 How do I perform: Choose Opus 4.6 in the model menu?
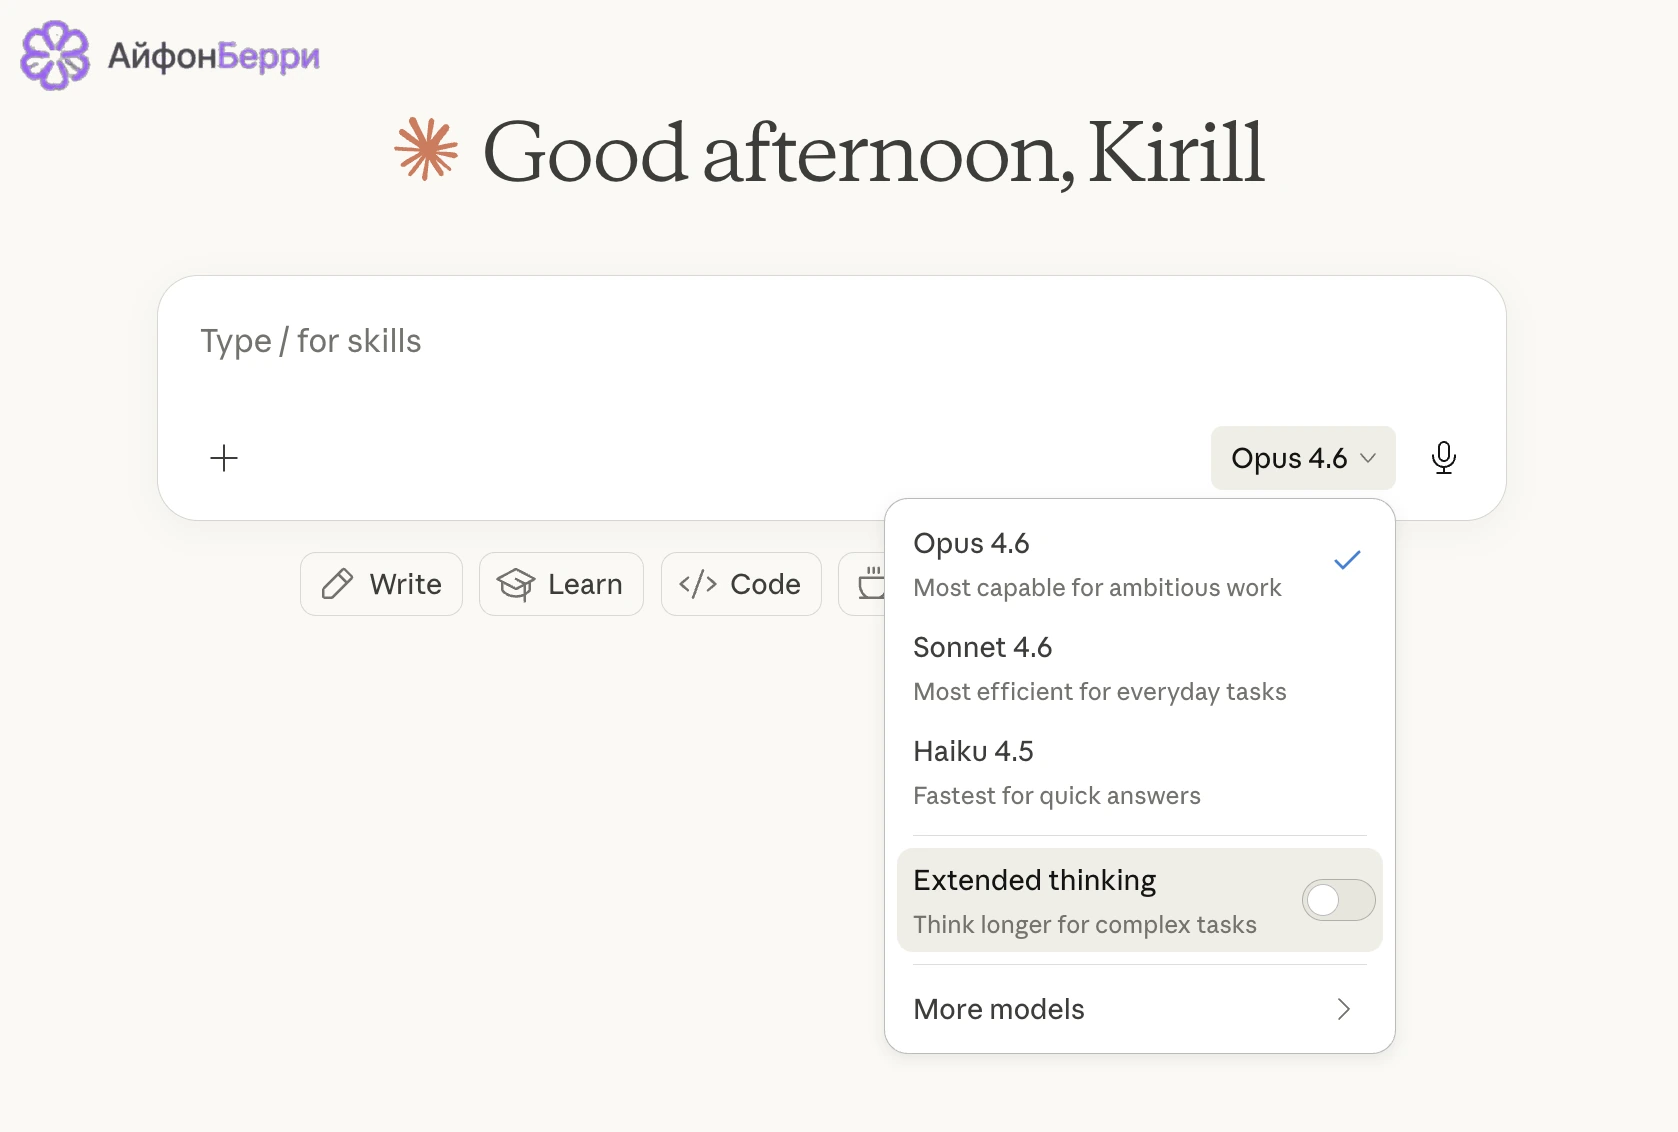point(1139,565)
